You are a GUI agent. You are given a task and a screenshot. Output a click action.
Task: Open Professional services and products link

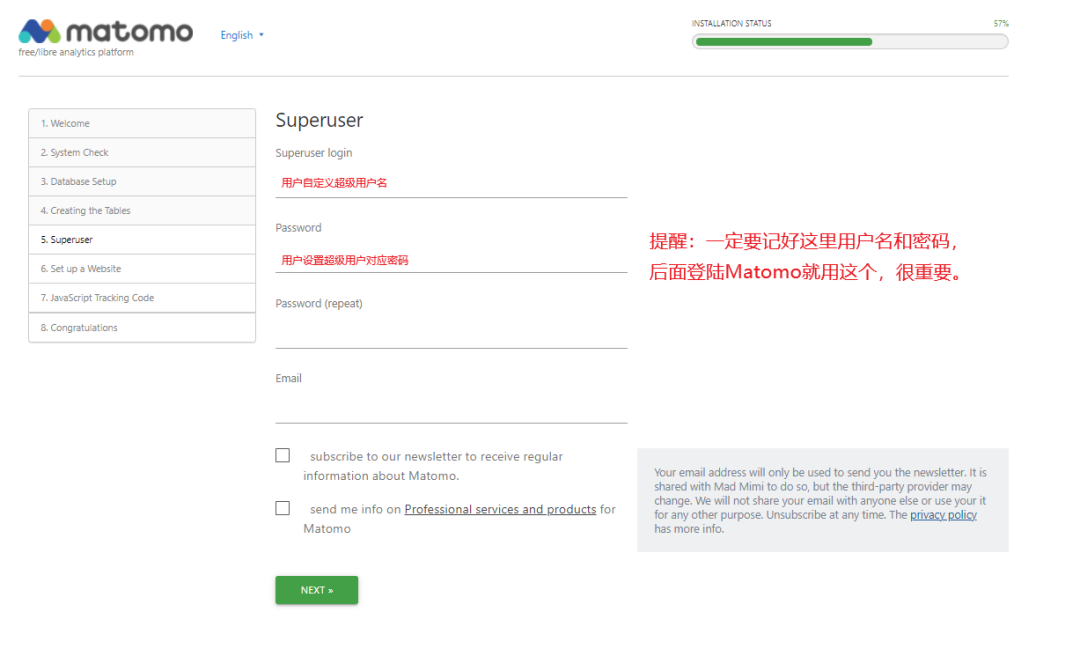pos(500,509)
